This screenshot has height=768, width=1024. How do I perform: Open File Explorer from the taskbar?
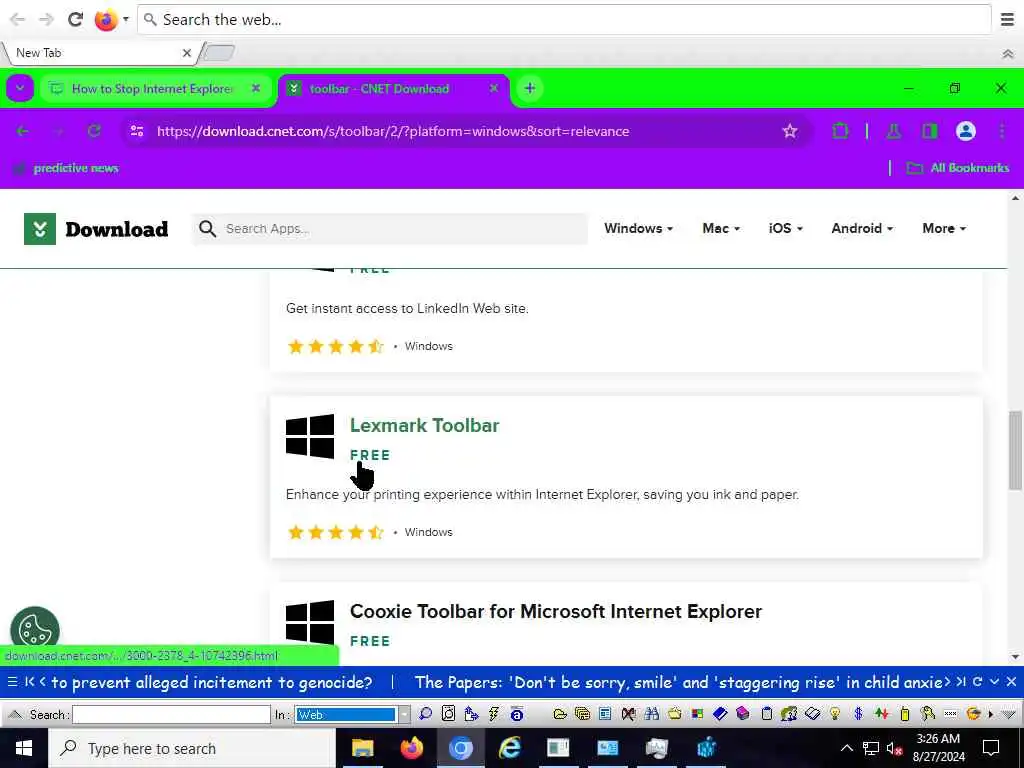point(362,748)
